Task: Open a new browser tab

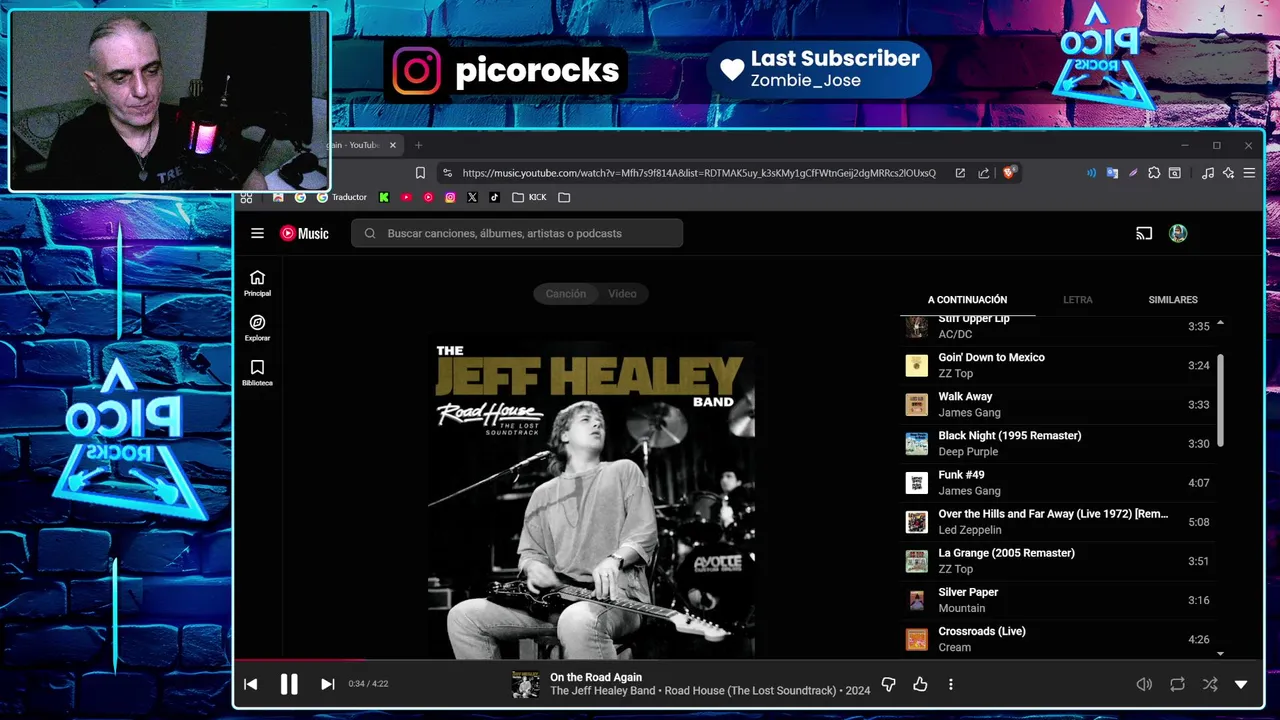Action: [x=418, y=145]
